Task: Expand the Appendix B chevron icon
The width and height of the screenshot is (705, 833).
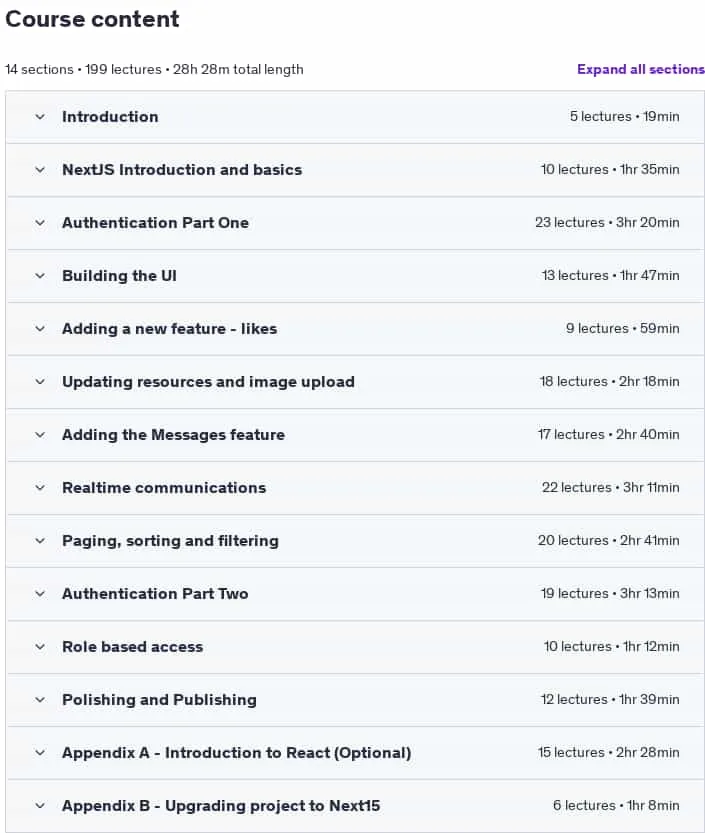Action: [x=40, y=806]
